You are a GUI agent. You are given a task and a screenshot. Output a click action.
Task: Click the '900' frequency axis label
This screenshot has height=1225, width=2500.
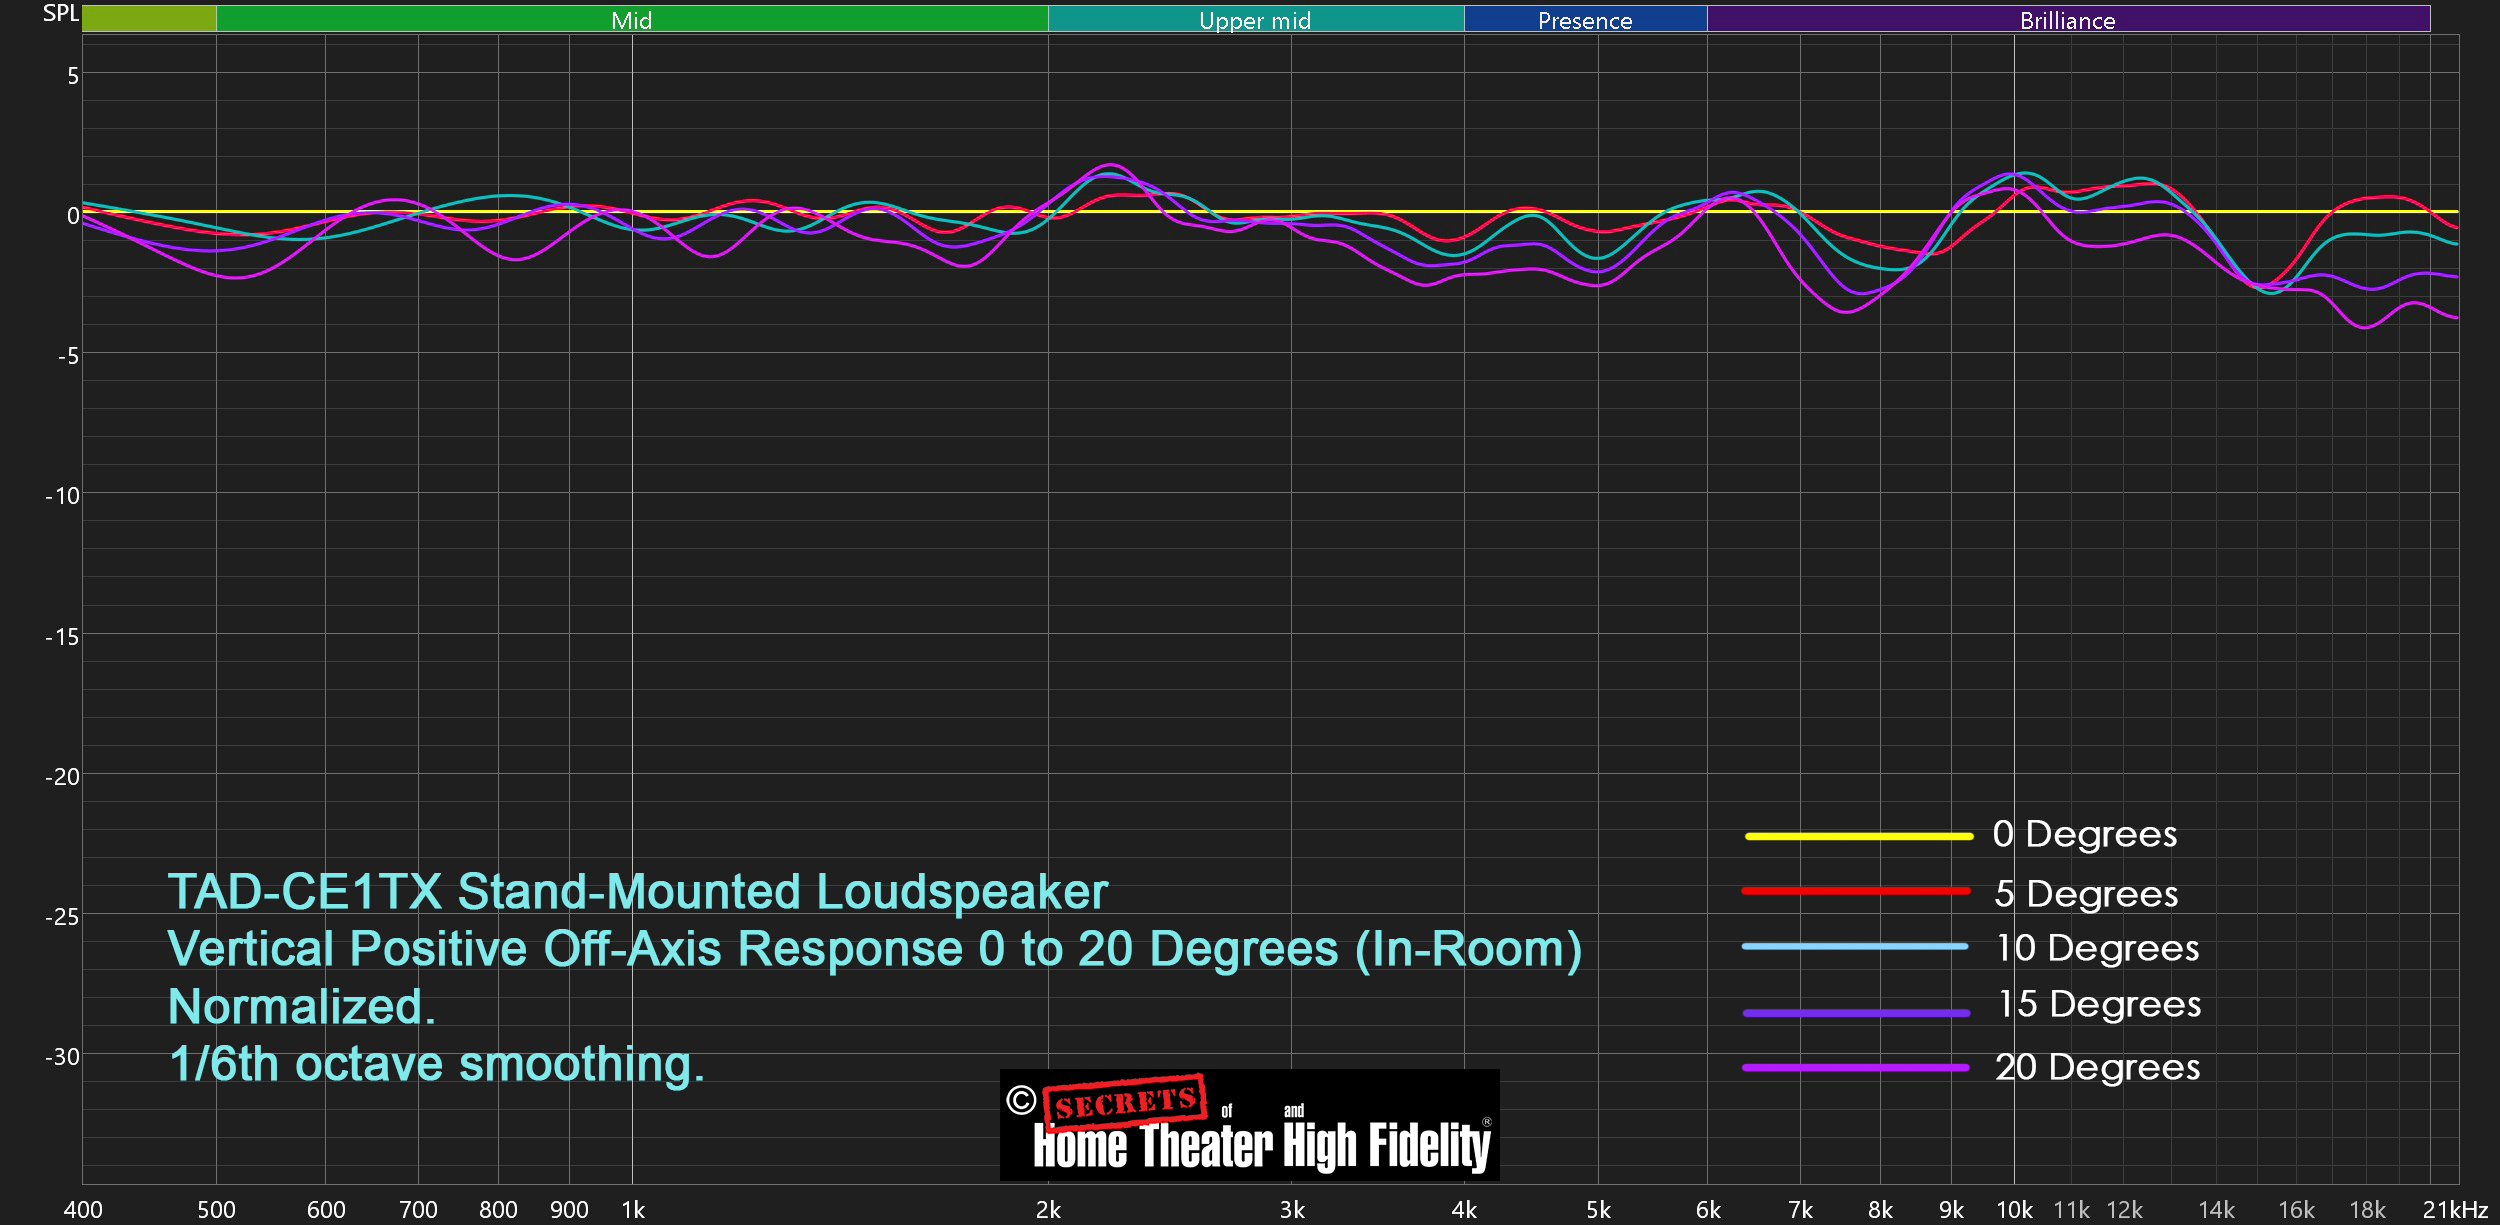569,1210
